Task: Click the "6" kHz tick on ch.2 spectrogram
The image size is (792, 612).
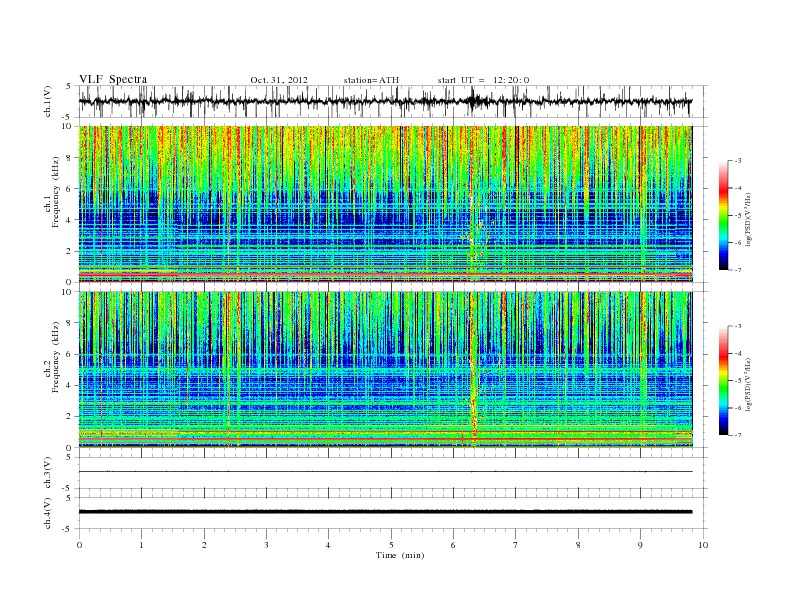Action: pos(69,354)
